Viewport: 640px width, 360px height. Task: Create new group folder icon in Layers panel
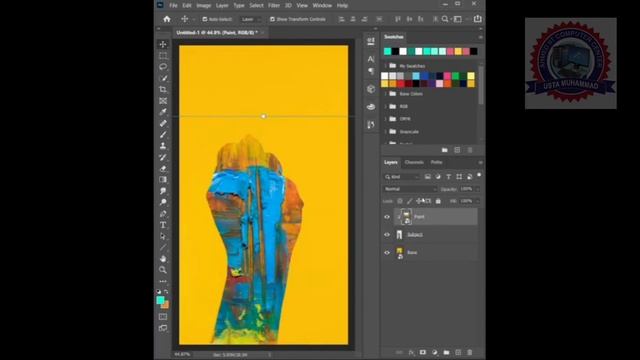pyautogui.click(x=447, y=352)
